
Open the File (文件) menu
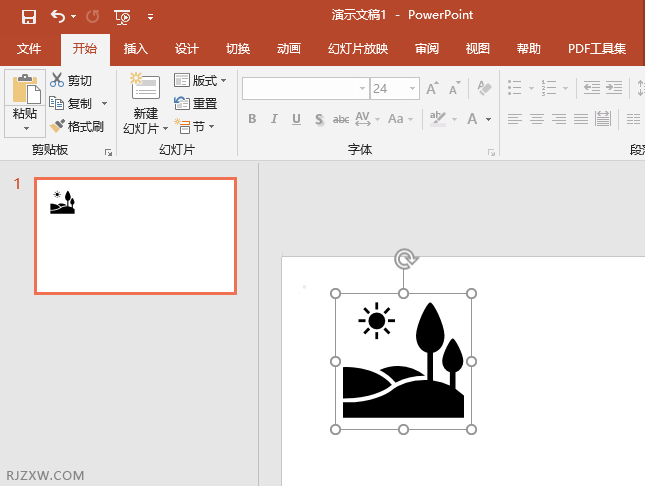tap(29, 49)
